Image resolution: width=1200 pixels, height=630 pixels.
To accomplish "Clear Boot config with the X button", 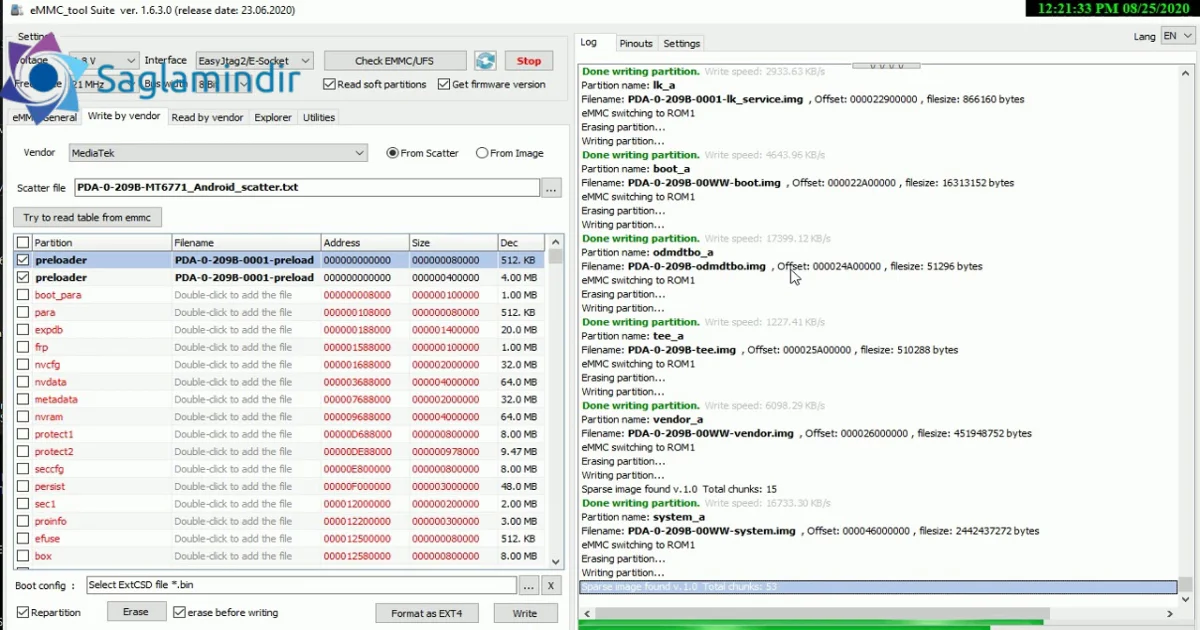I will (x=553, y=585).
